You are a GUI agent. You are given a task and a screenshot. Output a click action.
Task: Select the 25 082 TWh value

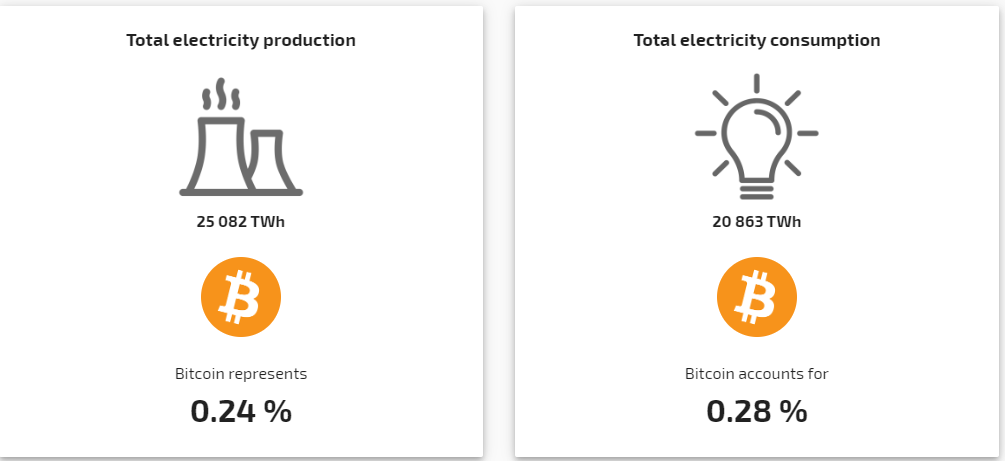(x=241, y=221)
